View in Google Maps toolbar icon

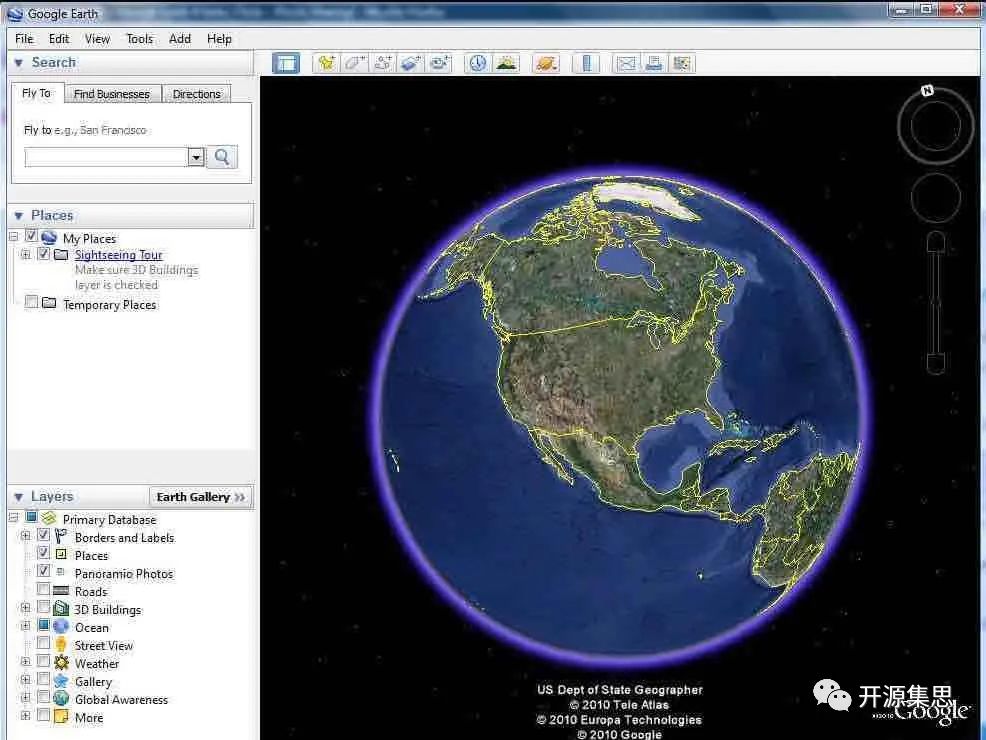682,63
